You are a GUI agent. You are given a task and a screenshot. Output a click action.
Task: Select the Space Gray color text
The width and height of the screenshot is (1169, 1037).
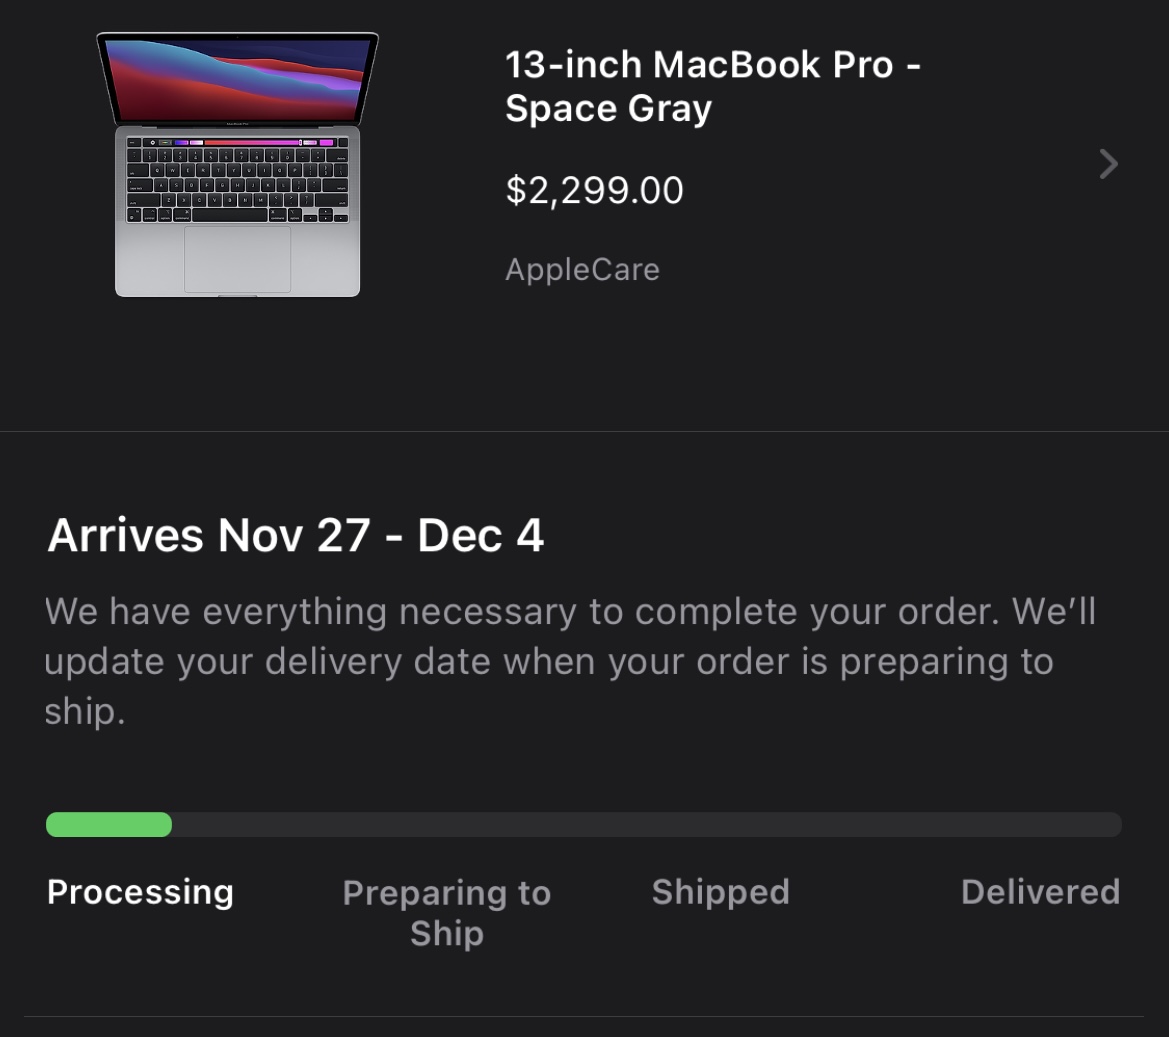click(x=608, y=109)
